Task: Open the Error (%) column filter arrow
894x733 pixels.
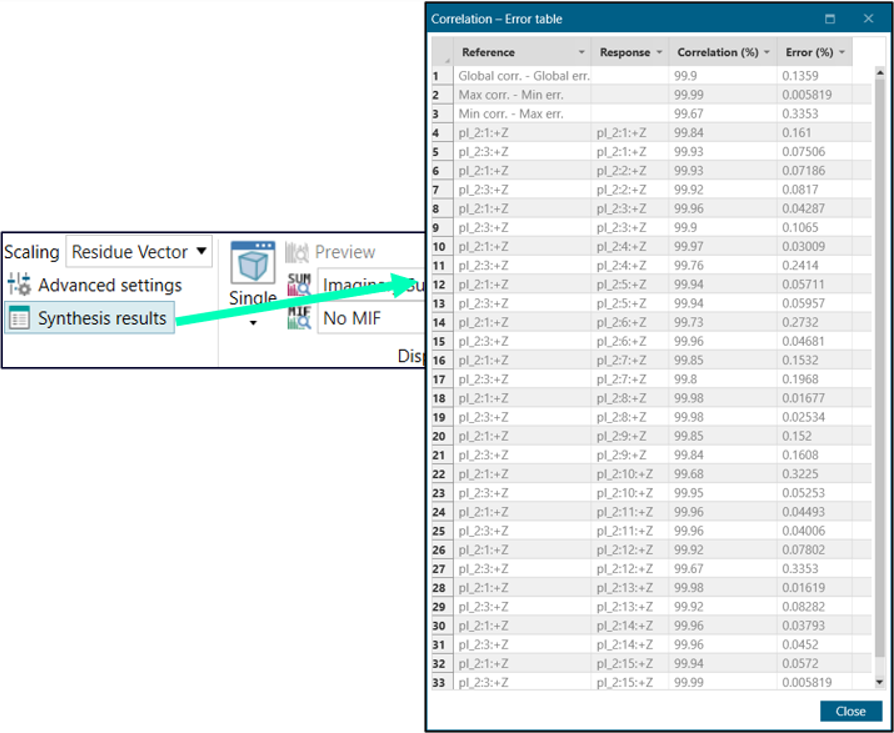Action: [842, 53]
